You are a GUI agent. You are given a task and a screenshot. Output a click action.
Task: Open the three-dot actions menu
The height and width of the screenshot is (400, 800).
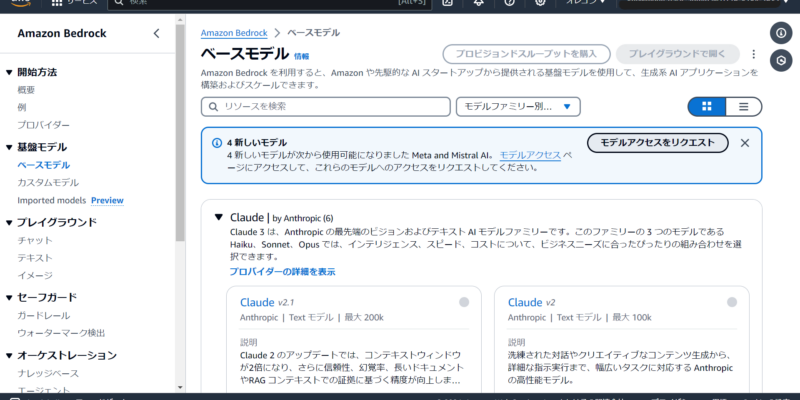754,54
